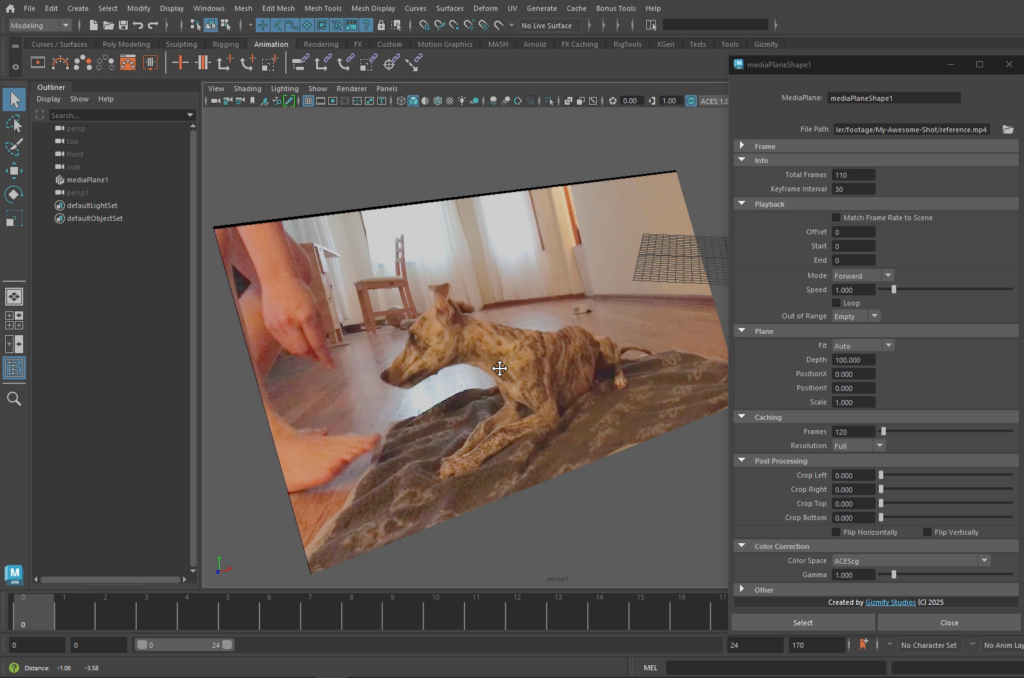Select mediaPlane1 in the Outliner

[87, 180]
